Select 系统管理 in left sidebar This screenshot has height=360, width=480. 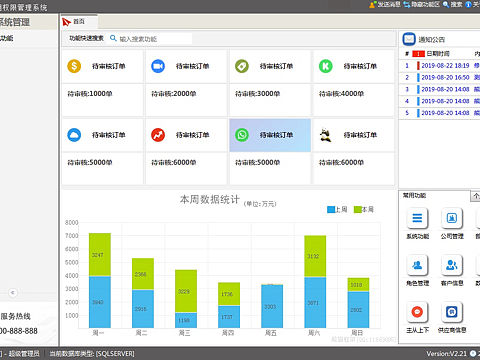[15, 22]
